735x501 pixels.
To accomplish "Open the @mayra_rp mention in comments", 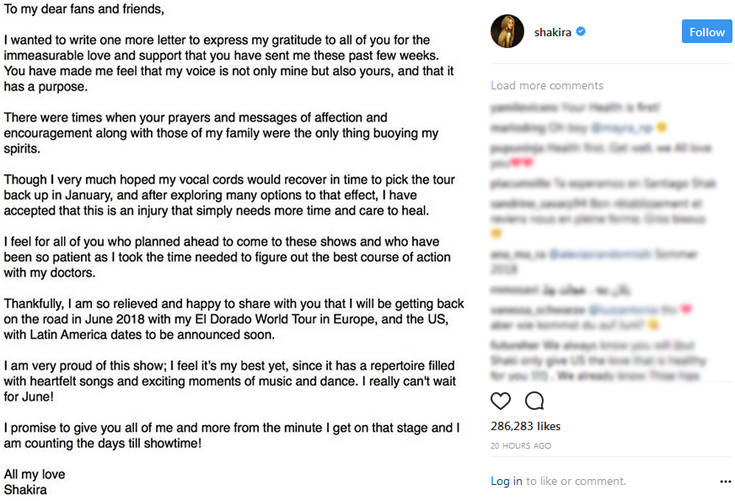I will (x=624, y=128).
